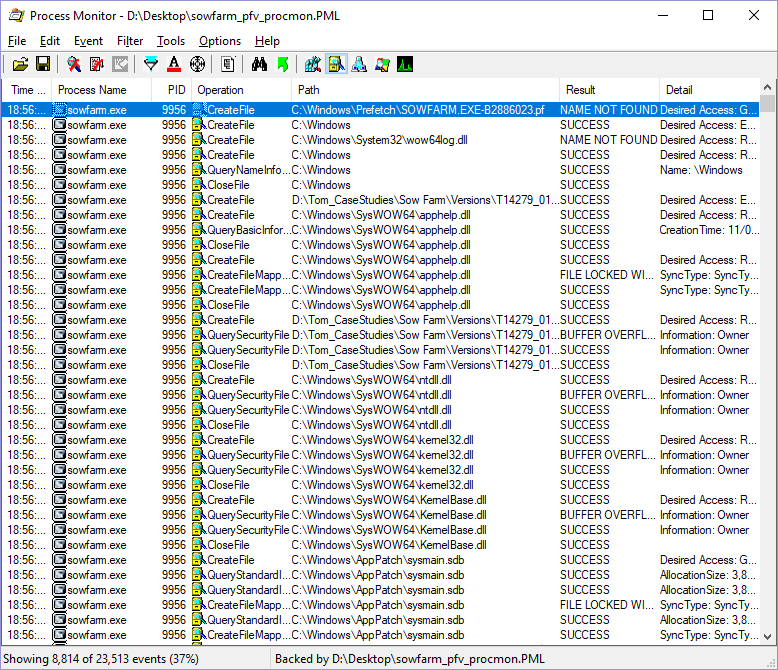This screenshot has height=670, width=778.
Task: Click FILE LOCKED WI... result on apphelp.dll row
Action: (607, 275)
